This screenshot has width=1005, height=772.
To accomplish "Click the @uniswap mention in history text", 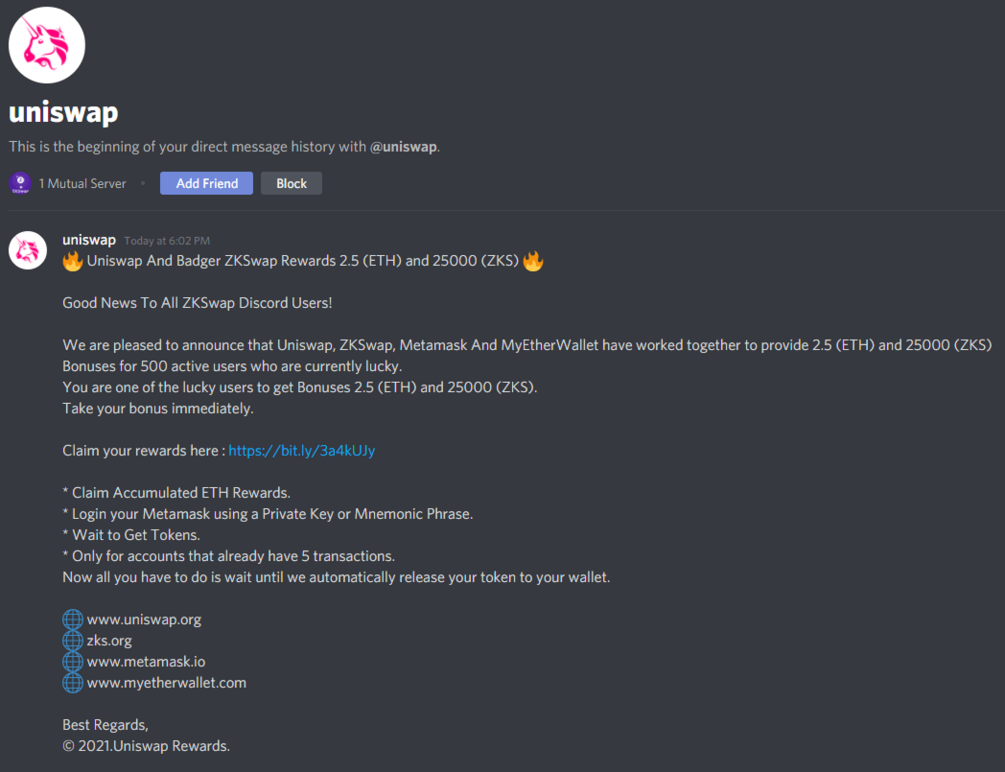I will click(403, 147).
